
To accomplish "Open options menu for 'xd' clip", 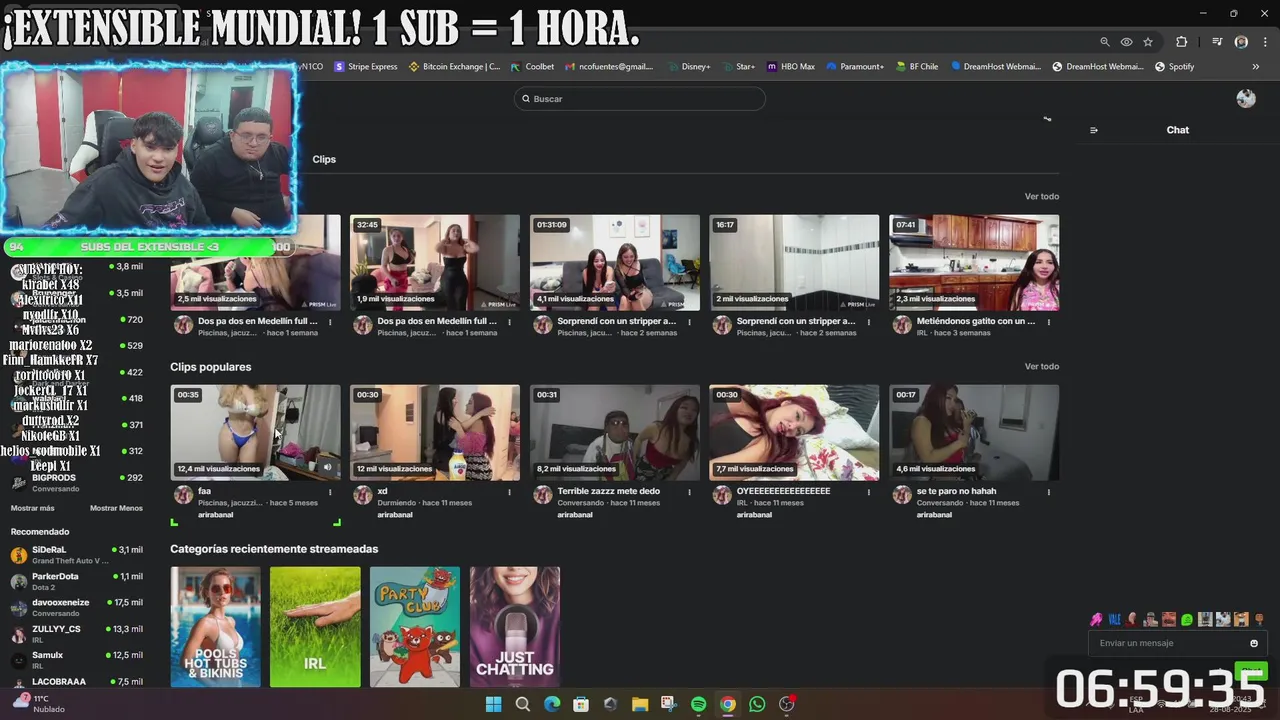I will click(x=509, y=492).
